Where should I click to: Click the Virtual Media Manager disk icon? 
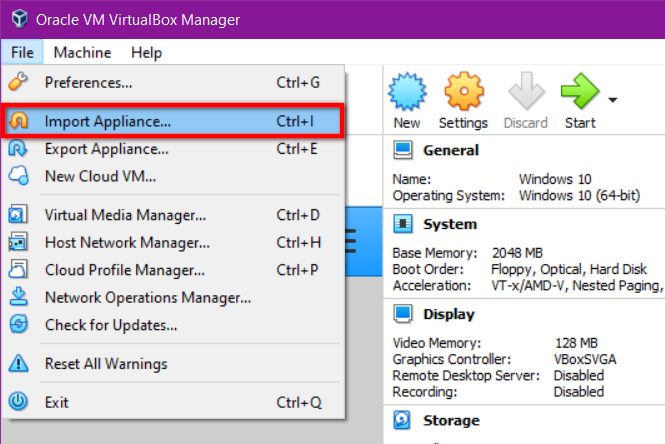[x=18, y=214]
